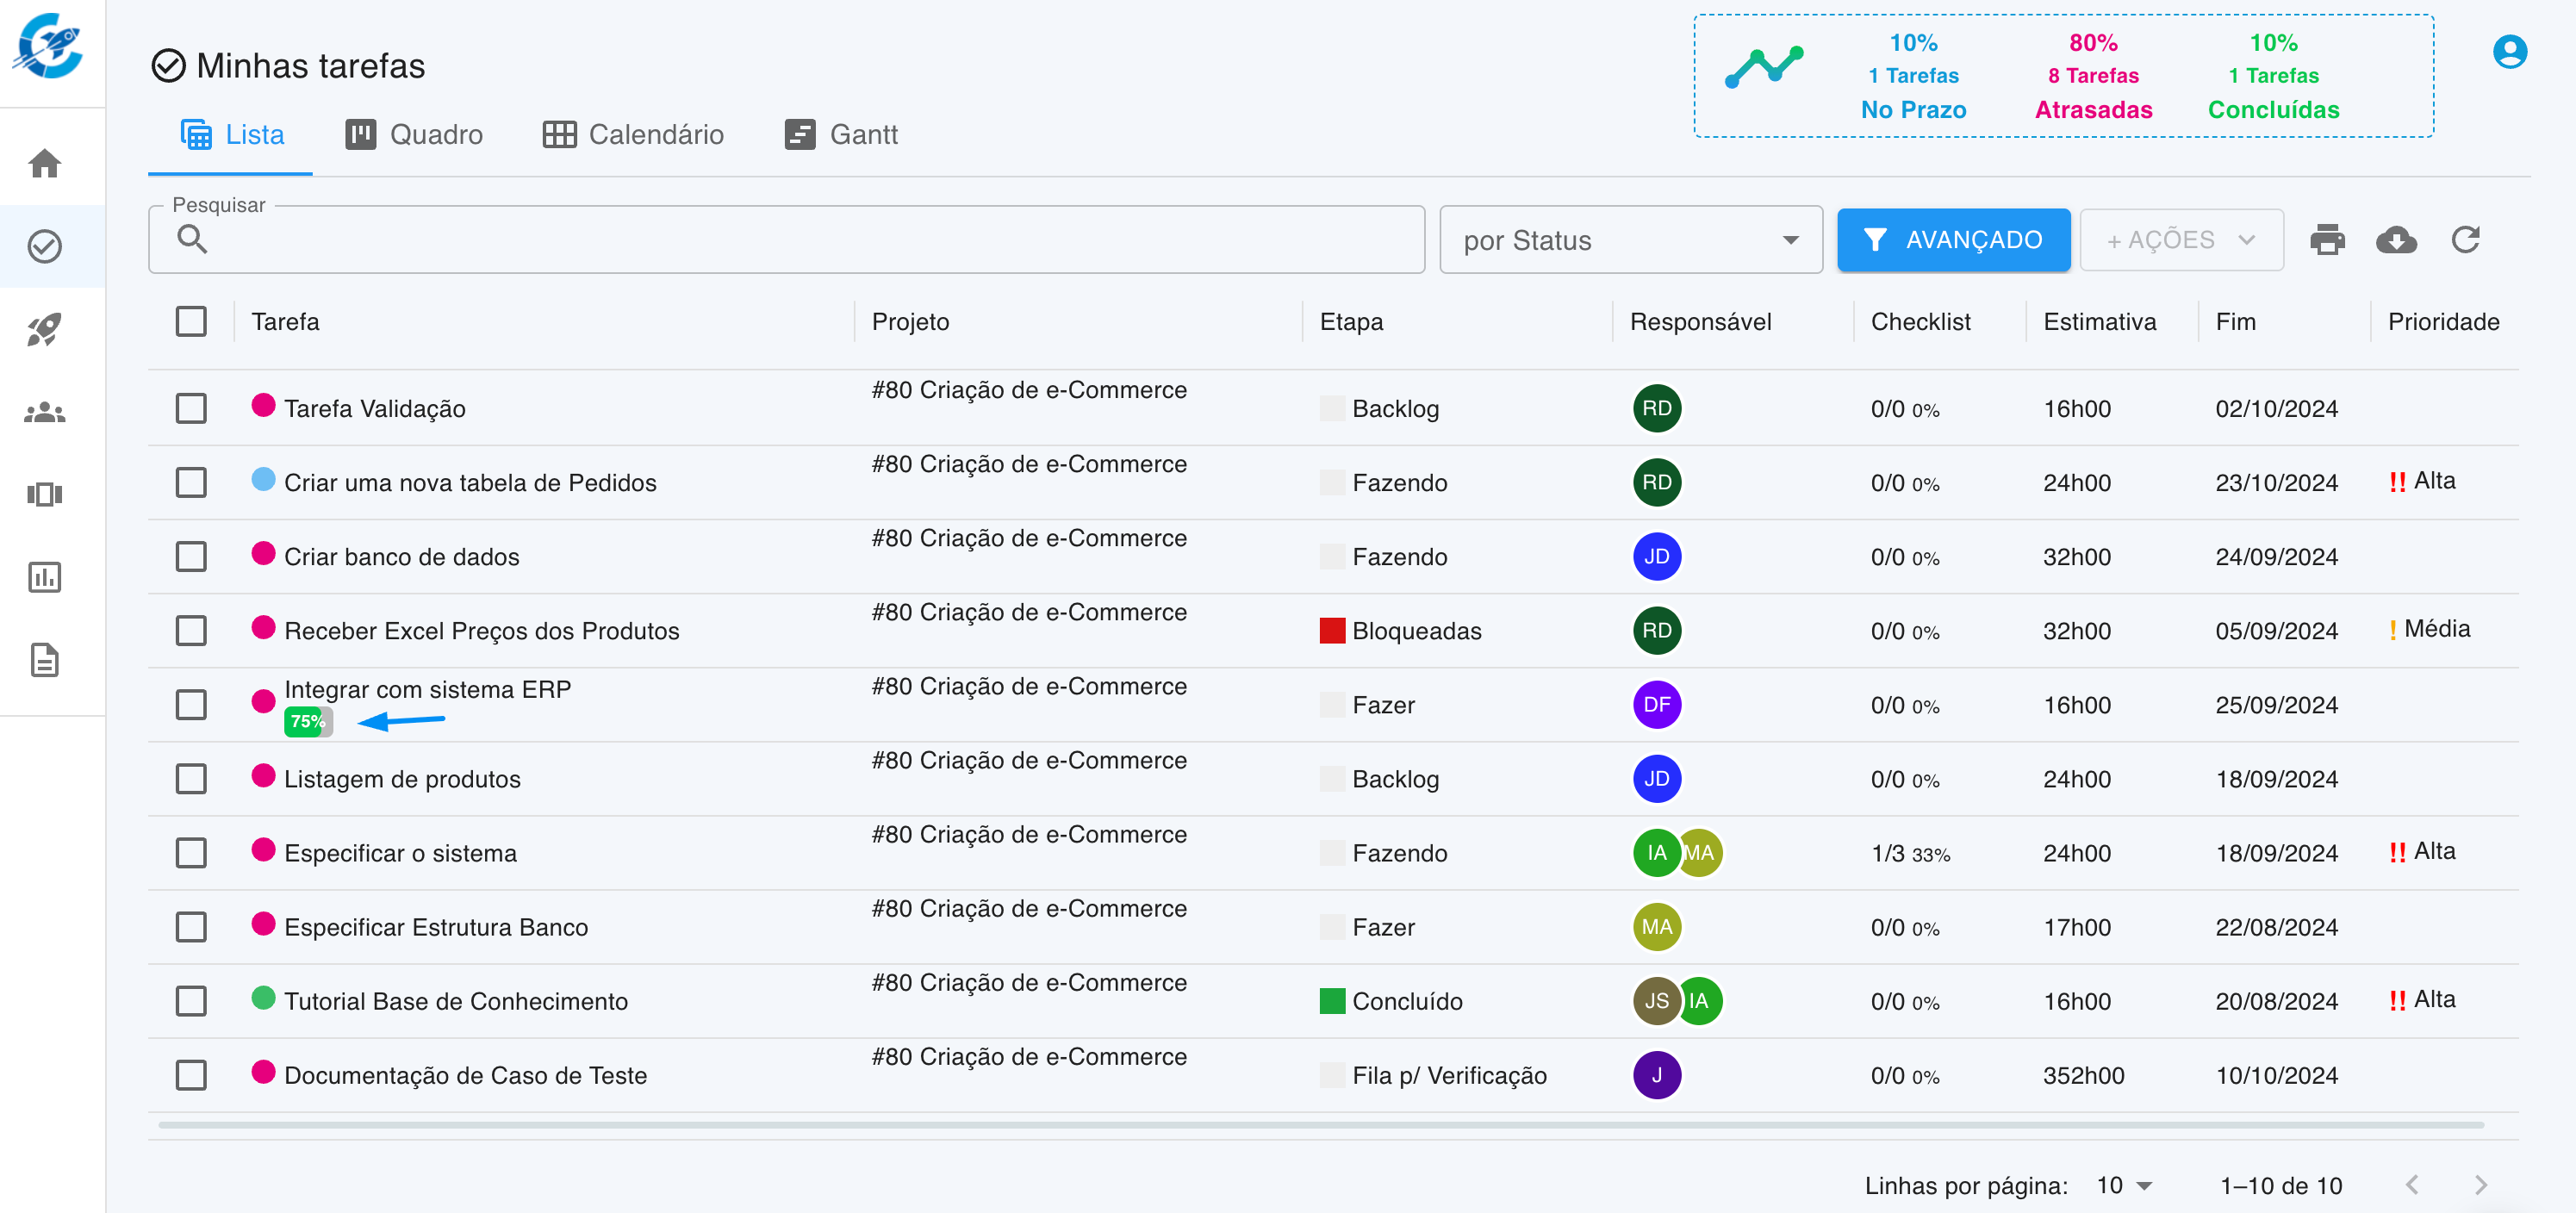Switch to the Gantt tab
Screen dimensions: 2576x1213
point(842,135)
